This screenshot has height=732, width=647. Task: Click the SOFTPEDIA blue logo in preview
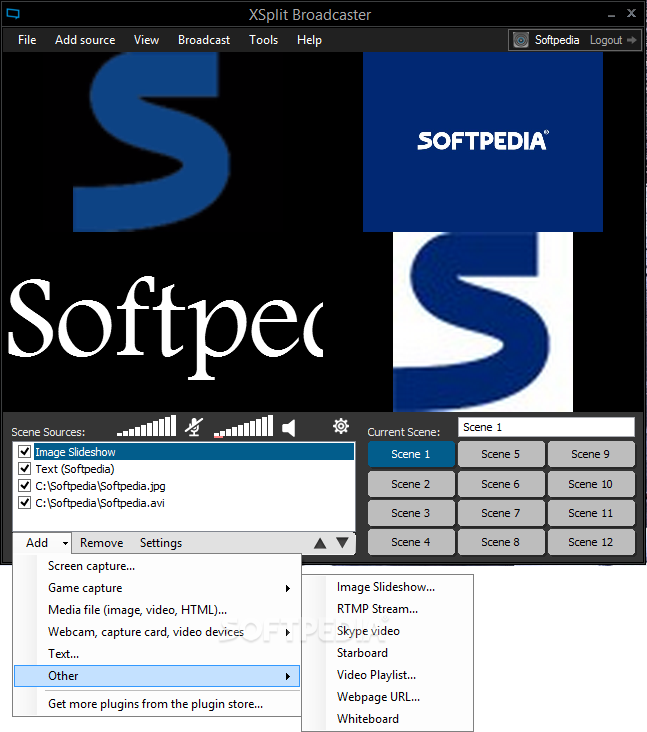click(483, 142)
